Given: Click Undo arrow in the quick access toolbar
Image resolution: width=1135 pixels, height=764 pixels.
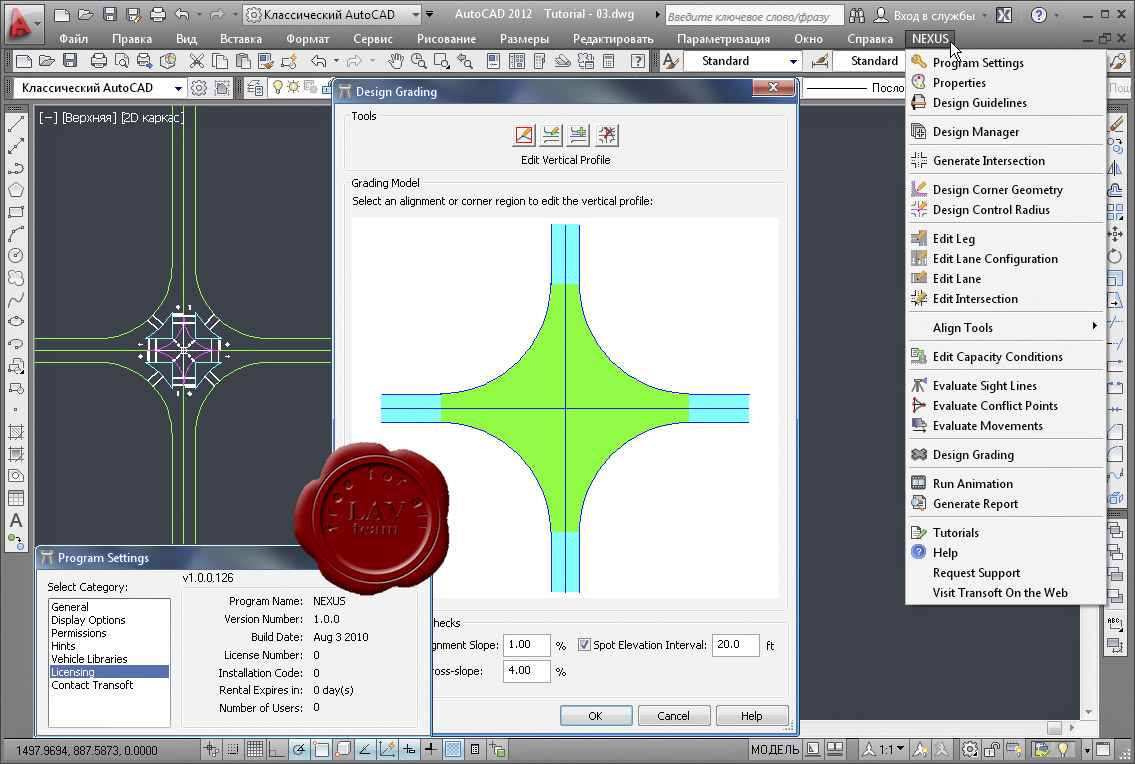Looking at the screenshot, I should click(182, 14).
